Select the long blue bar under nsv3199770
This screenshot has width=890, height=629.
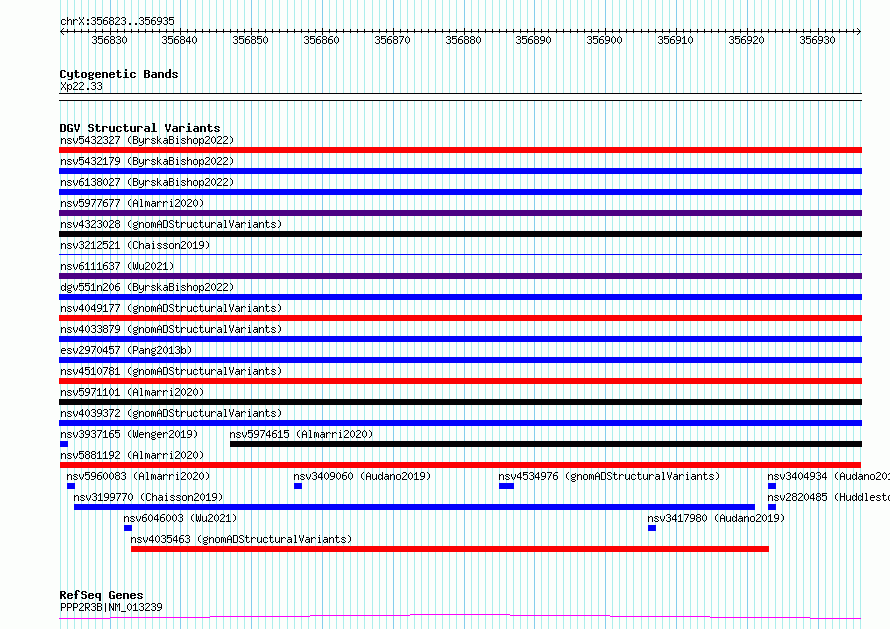pos(414,507)
